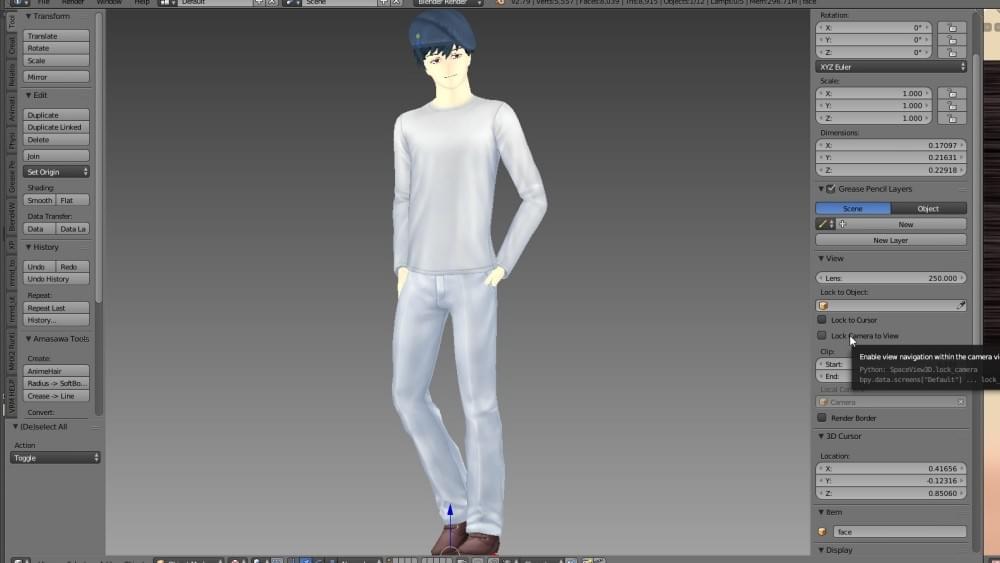Image resolution: width=1000 pixels, height=563 pixels.
Task: Open the Grease Pencil tab in left shelf
Action: pos(11,177)
